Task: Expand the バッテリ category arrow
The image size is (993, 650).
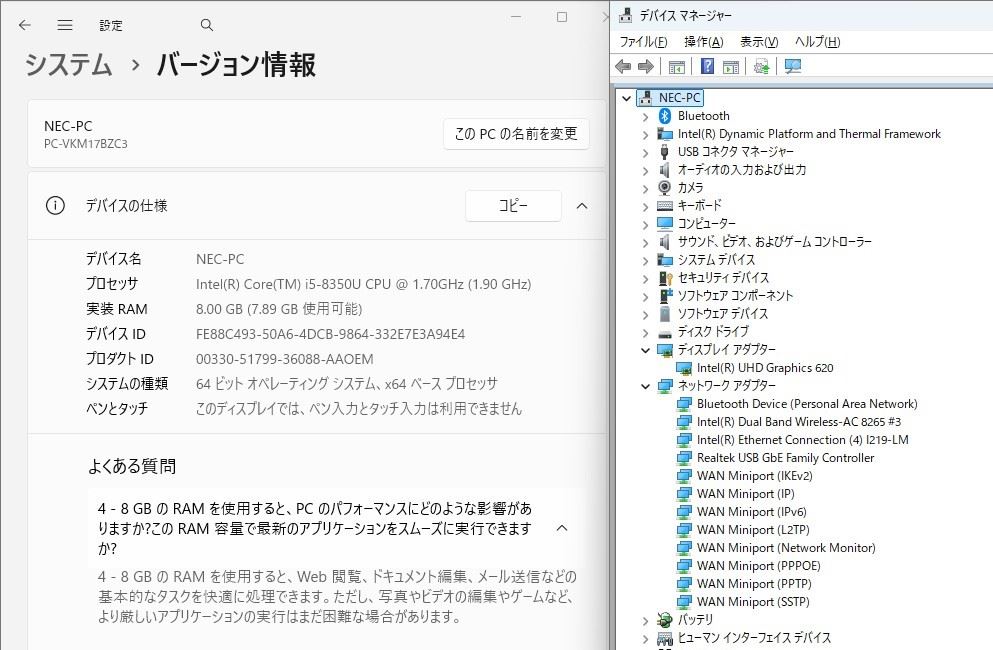Action: point(645,620)
